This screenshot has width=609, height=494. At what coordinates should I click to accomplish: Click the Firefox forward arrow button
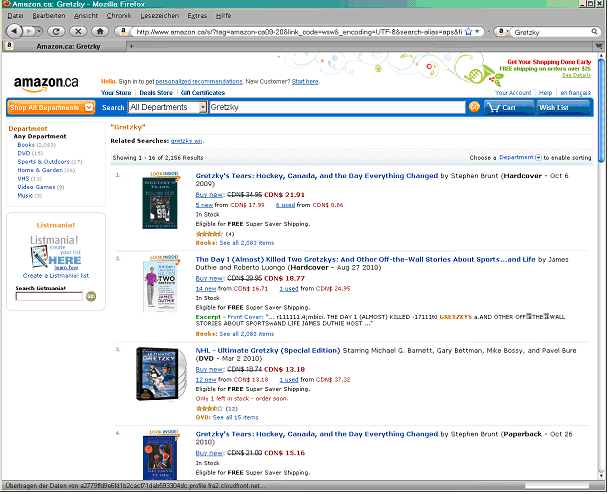click(x=29, y=31)
